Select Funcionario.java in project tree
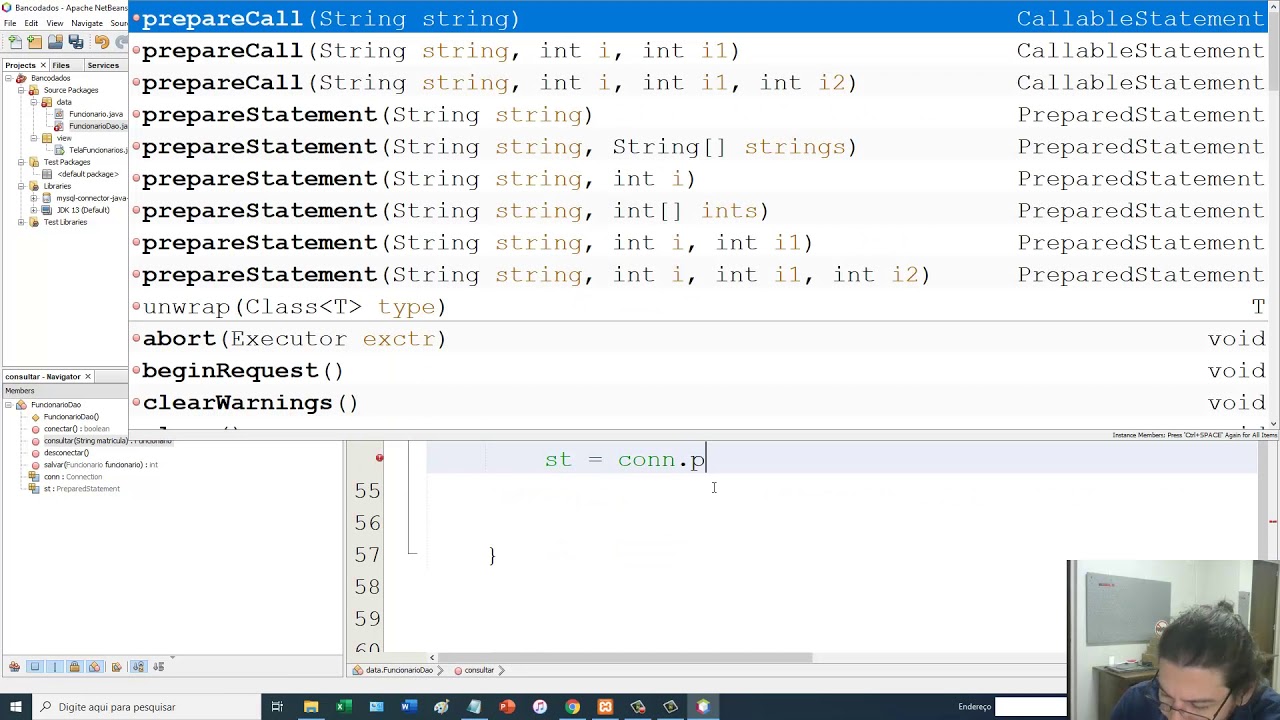 tap(95, 114)
